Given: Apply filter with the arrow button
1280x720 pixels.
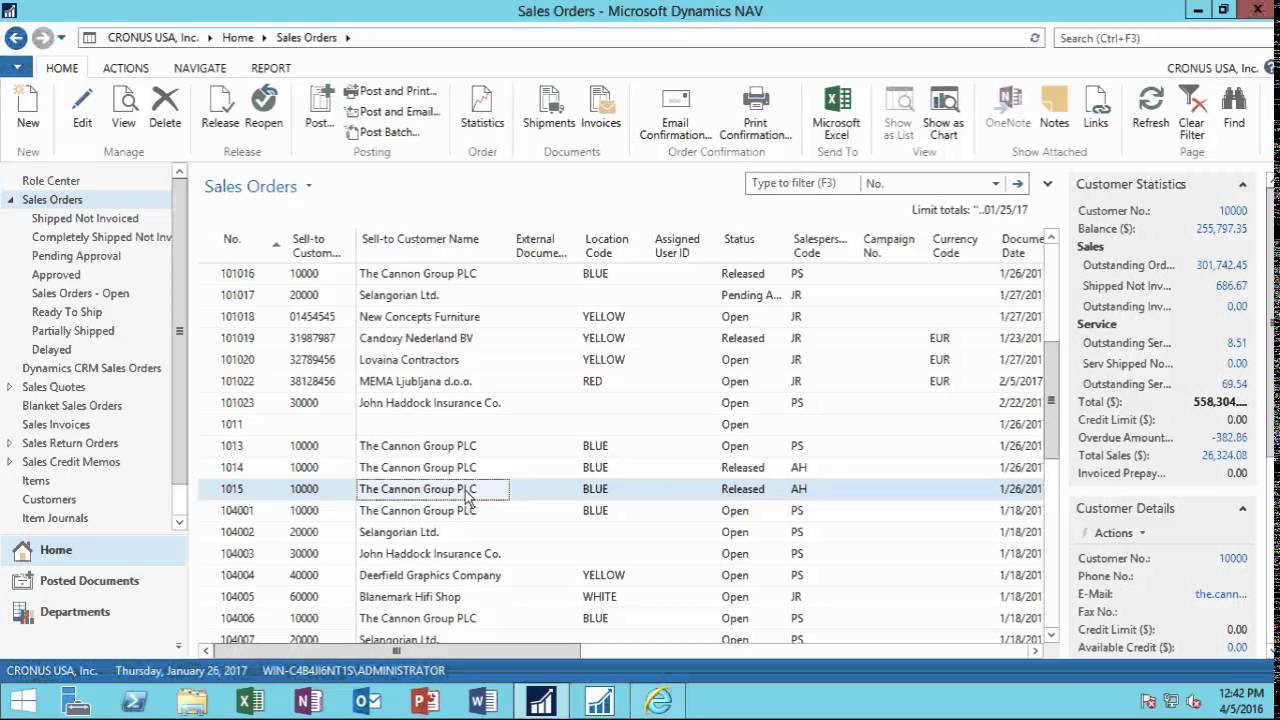Looking at the screenshot, I should tap(1017, 184).
